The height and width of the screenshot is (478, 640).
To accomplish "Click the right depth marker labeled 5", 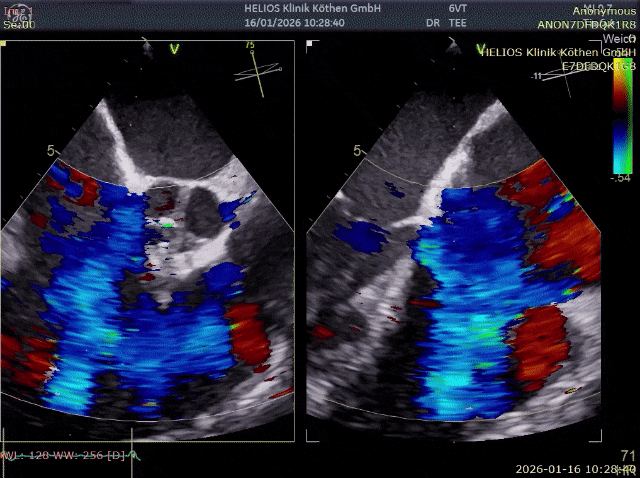I will [357, 151].
